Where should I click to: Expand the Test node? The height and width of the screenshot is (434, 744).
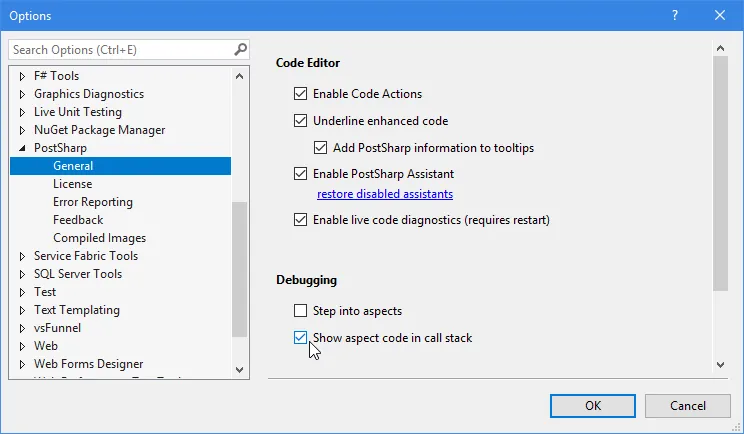pyautogui.click(x=22, y=292)
